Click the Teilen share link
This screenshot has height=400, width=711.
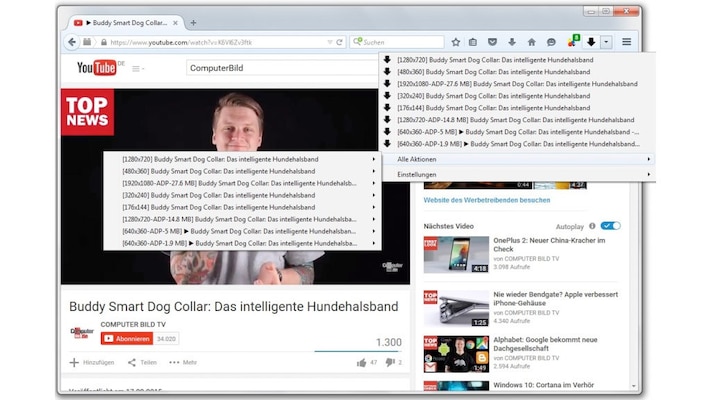[x=142, y=362]
